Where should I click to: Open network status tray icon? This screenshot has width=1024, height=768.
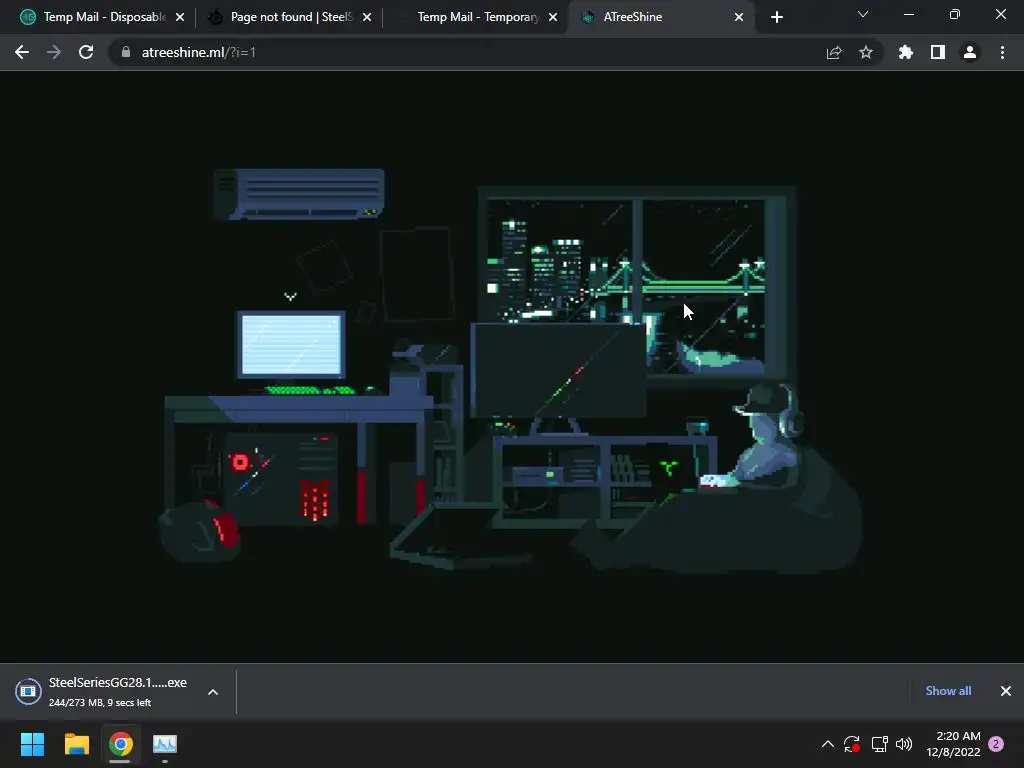(x=879, y=744)
